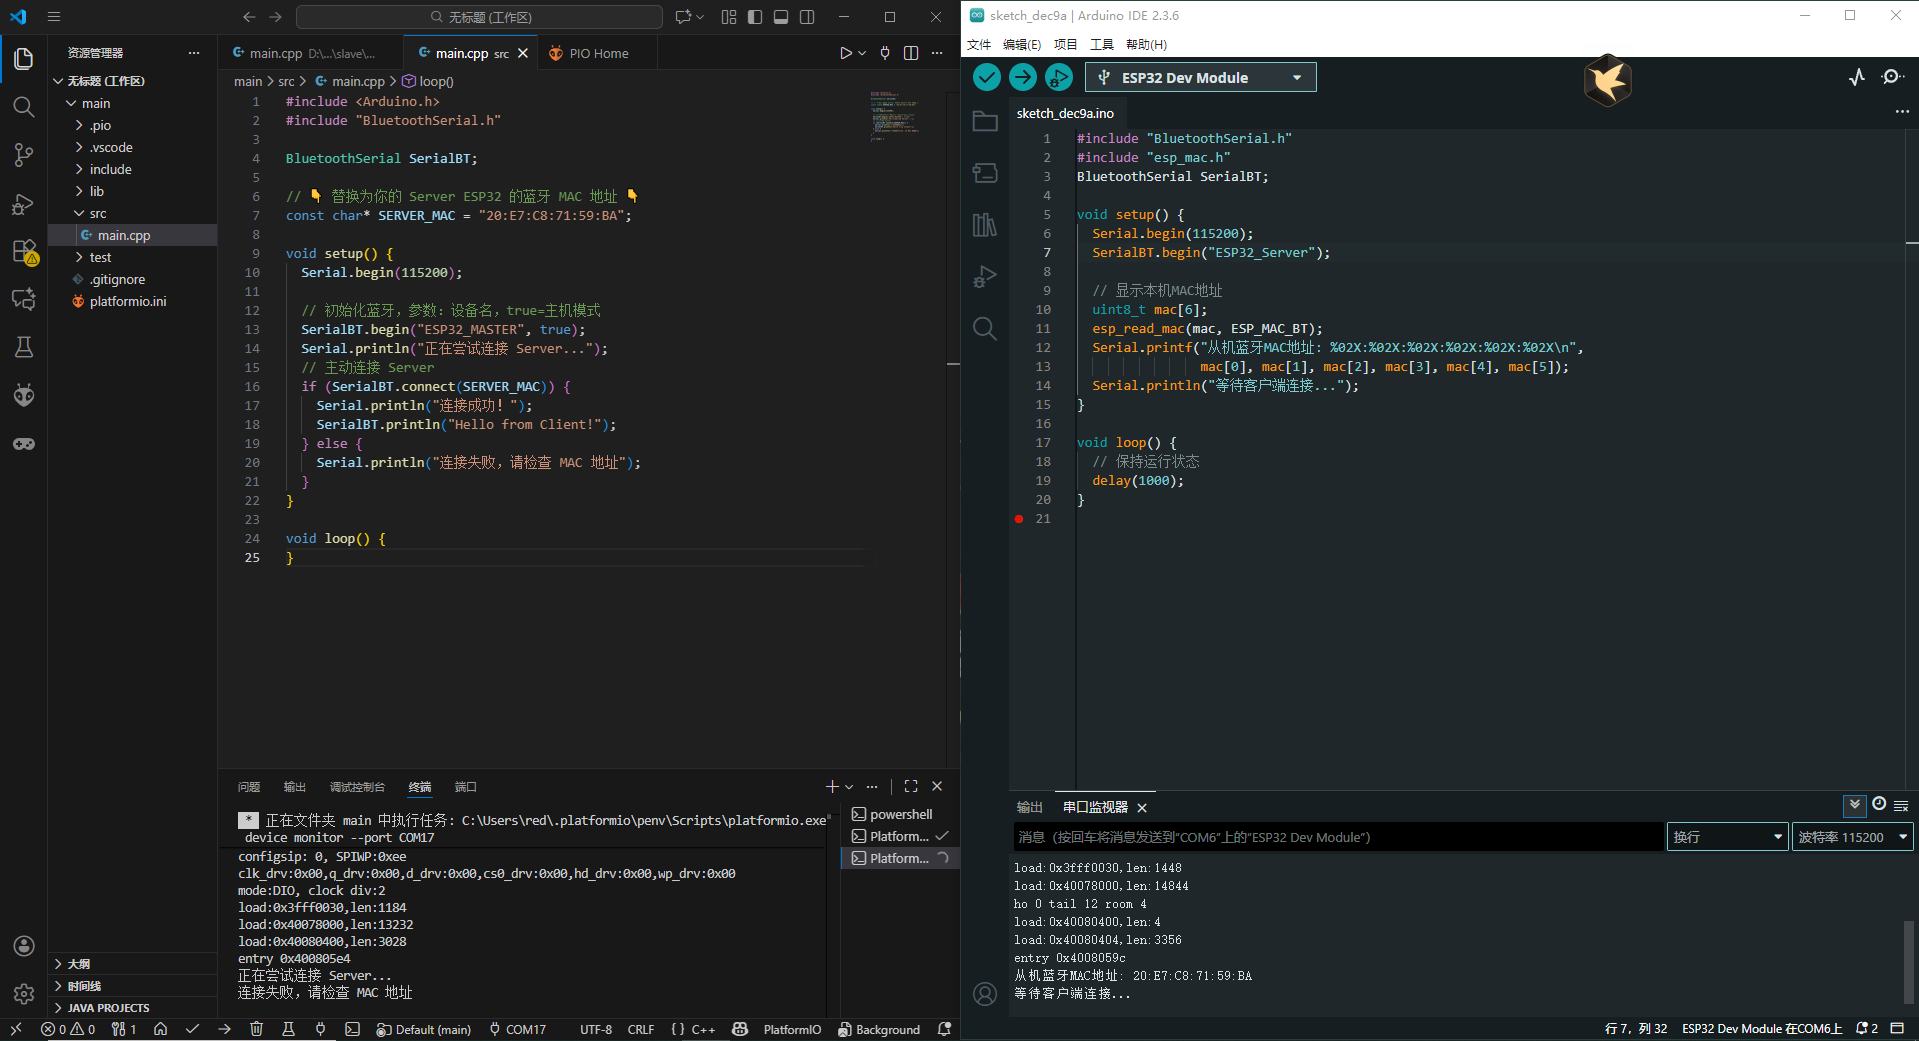Image resolution: width=1919 pixels, height=1041 pixels.
Task: Click Arduino IDE Upload arrow button
Action: coord(1023,77)
